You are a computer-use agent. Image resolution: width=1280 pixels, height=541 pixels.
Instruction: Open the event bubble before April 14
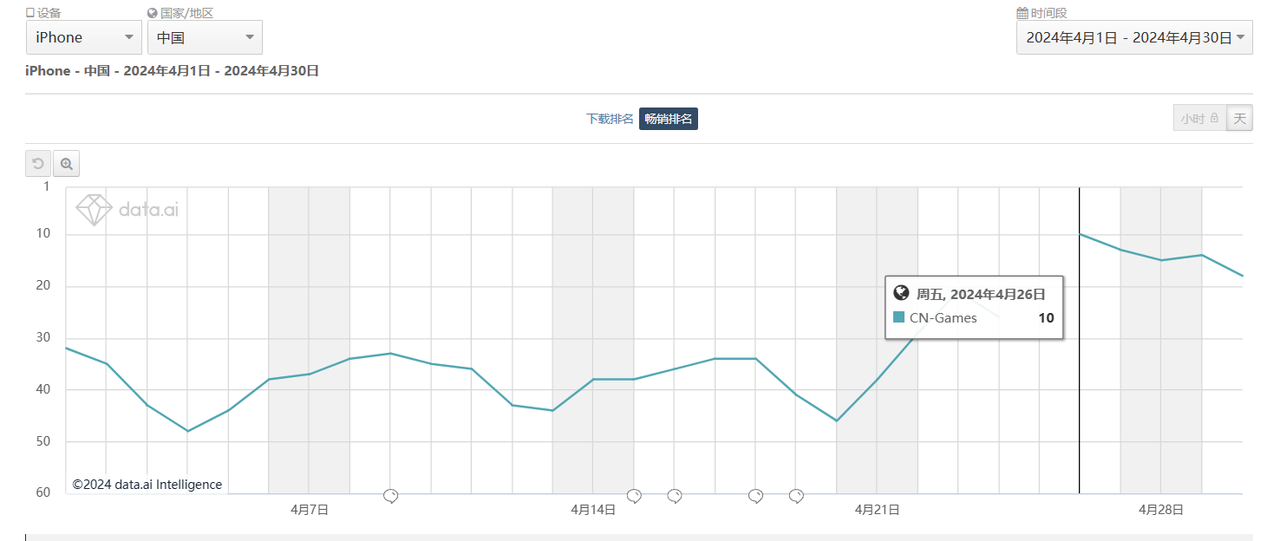coord(391,495)
